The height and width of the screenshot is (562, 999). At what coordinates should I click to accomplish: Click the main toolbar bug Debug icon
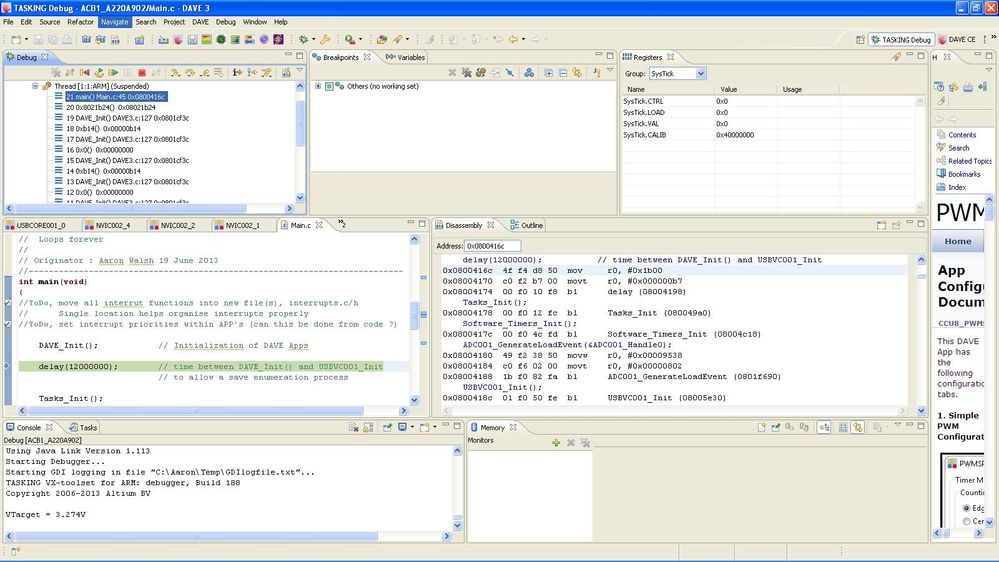[x=303, y=40]
